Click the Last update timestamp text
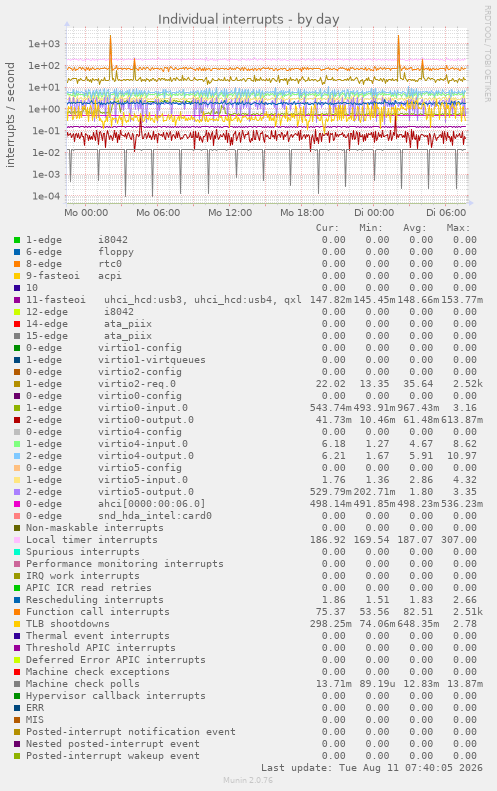The height and width of the screenshot is (791, 497). pyautogui.click(x=372, y=768)
